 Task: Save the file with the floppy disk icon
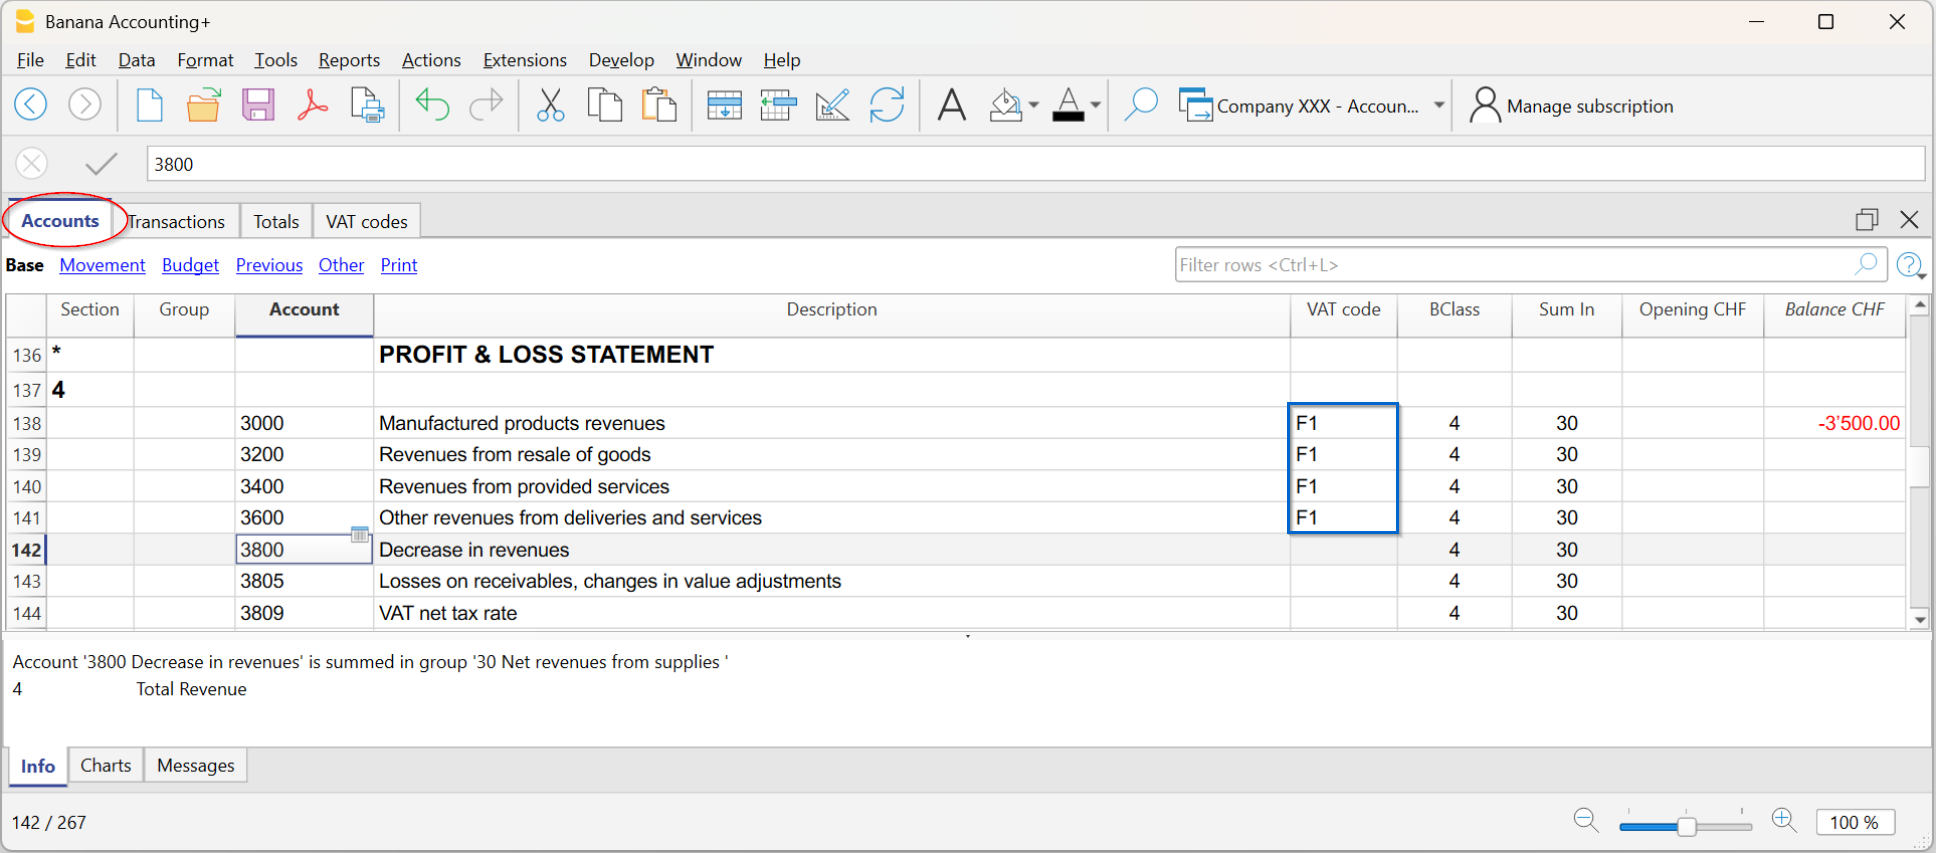258,105
